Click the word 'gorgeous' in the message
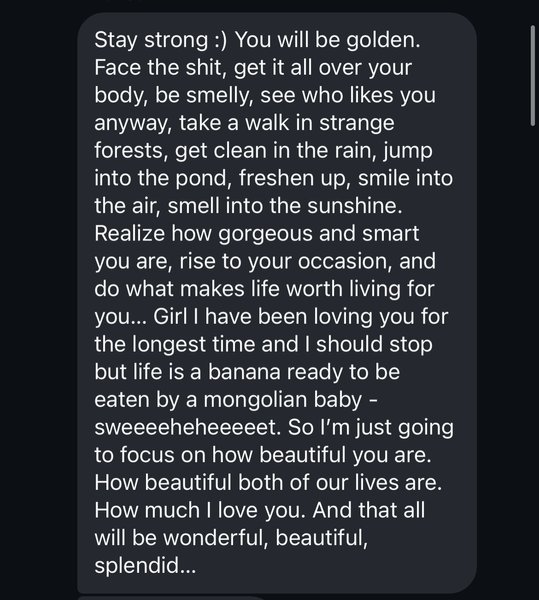 coord(265,234)
